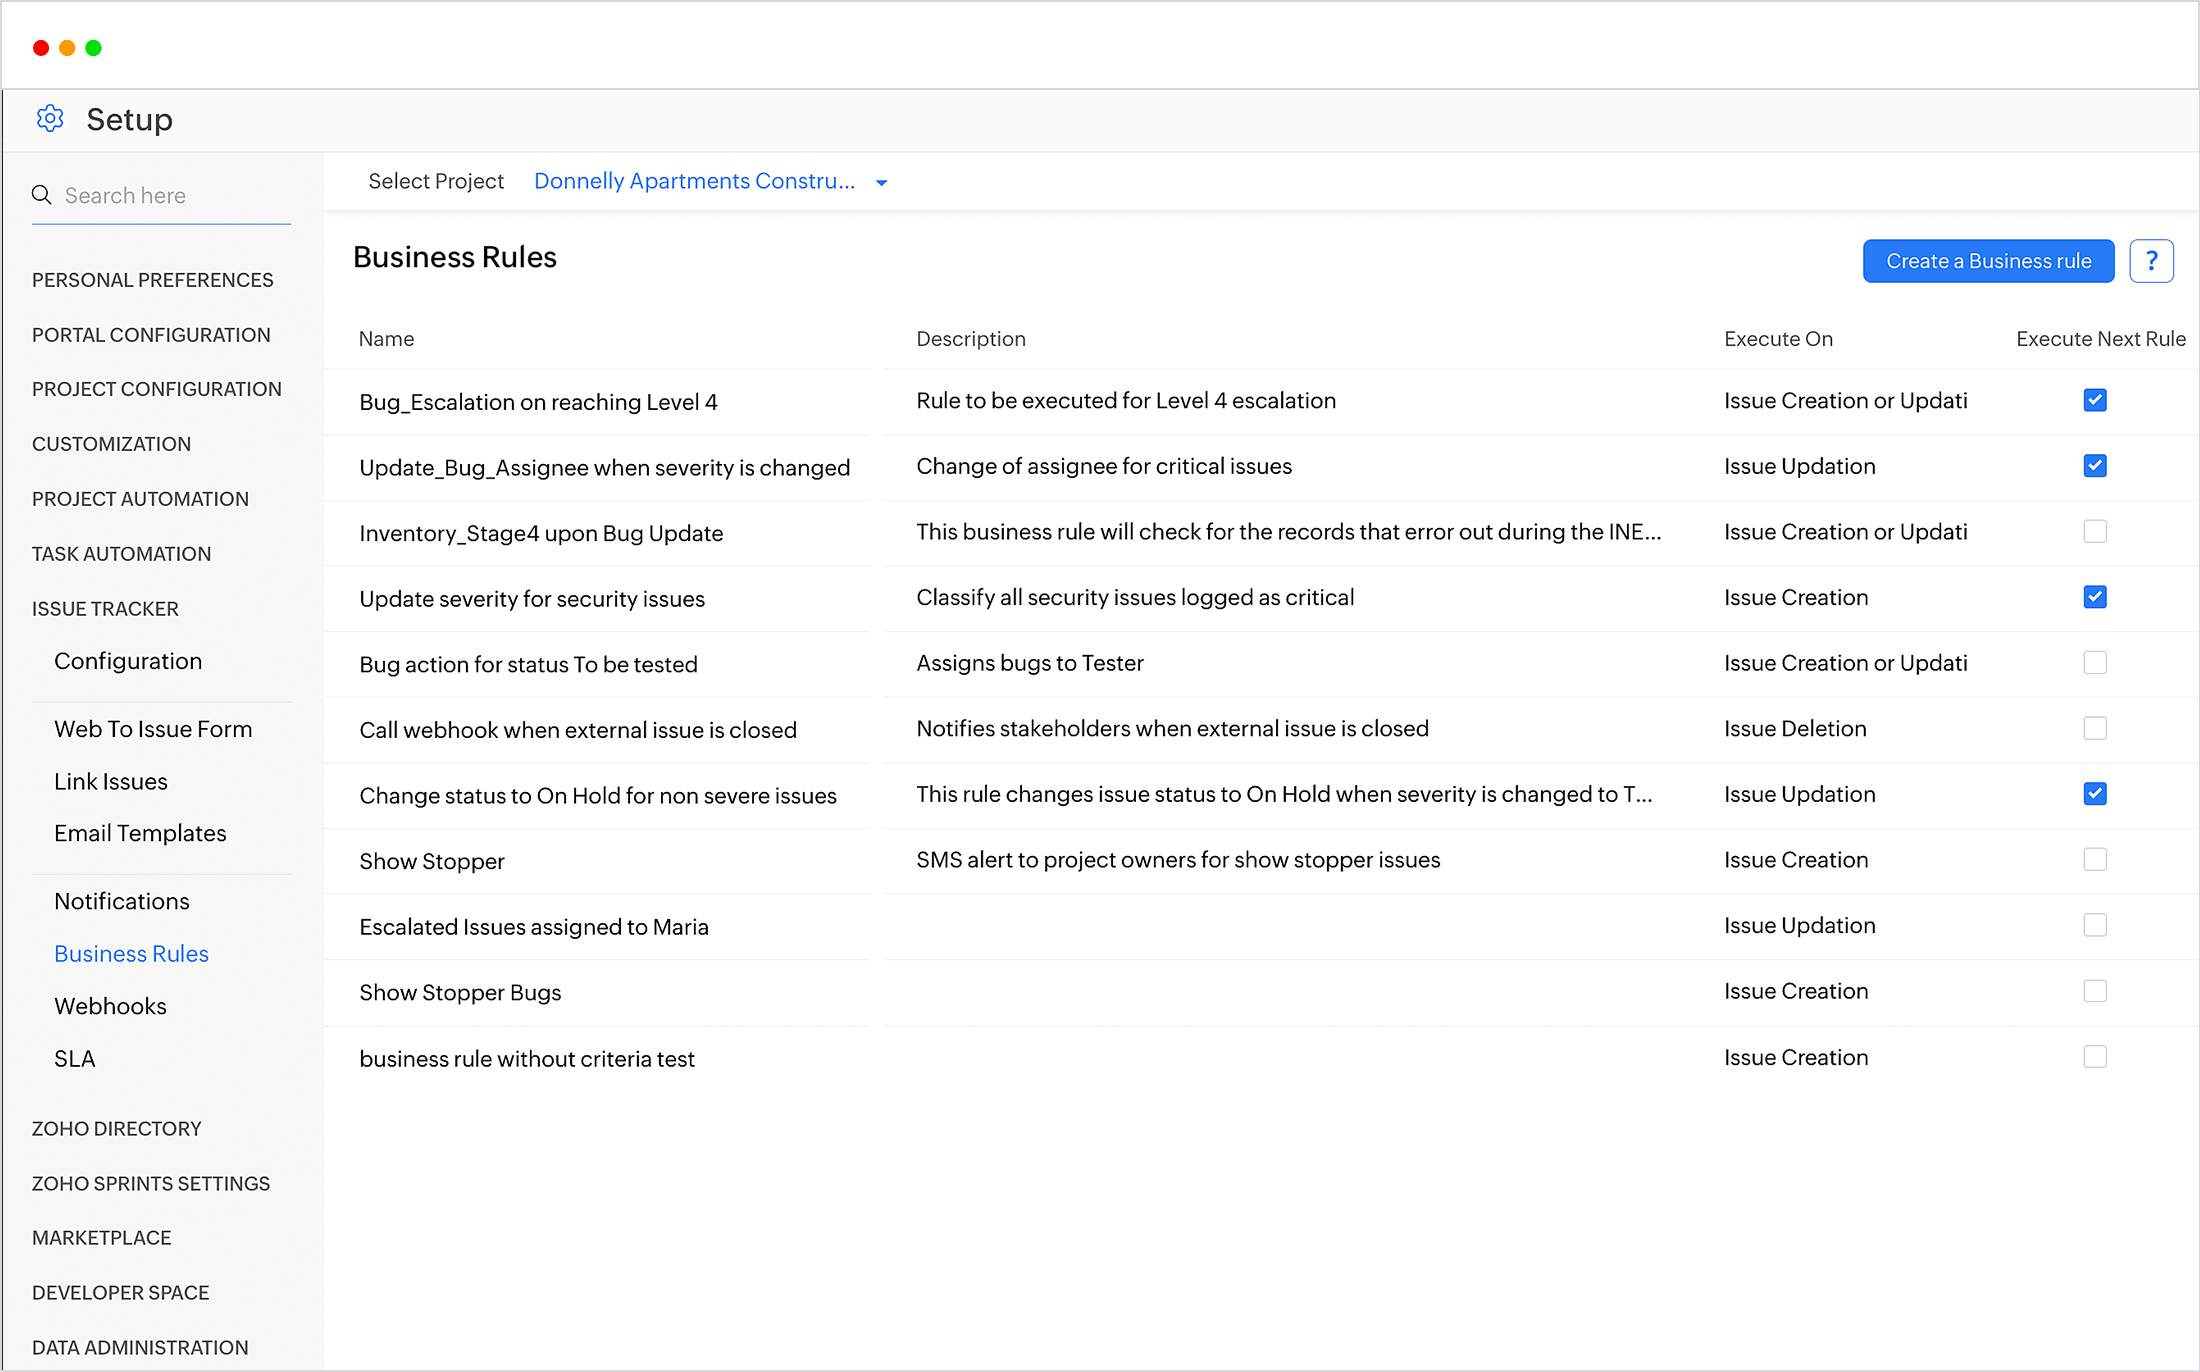This screenshot has width=2200, height=1372.
Task: Click the help question mark icon
Action: click(x=2151, y=261)
